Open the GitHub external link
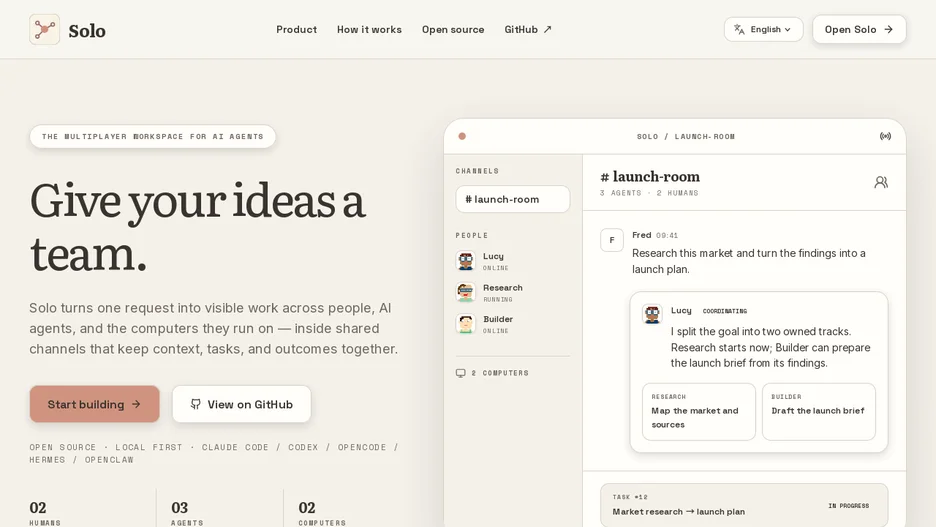Image resolution: width=936 pixels, height=527 pixels. coord(528,29)
